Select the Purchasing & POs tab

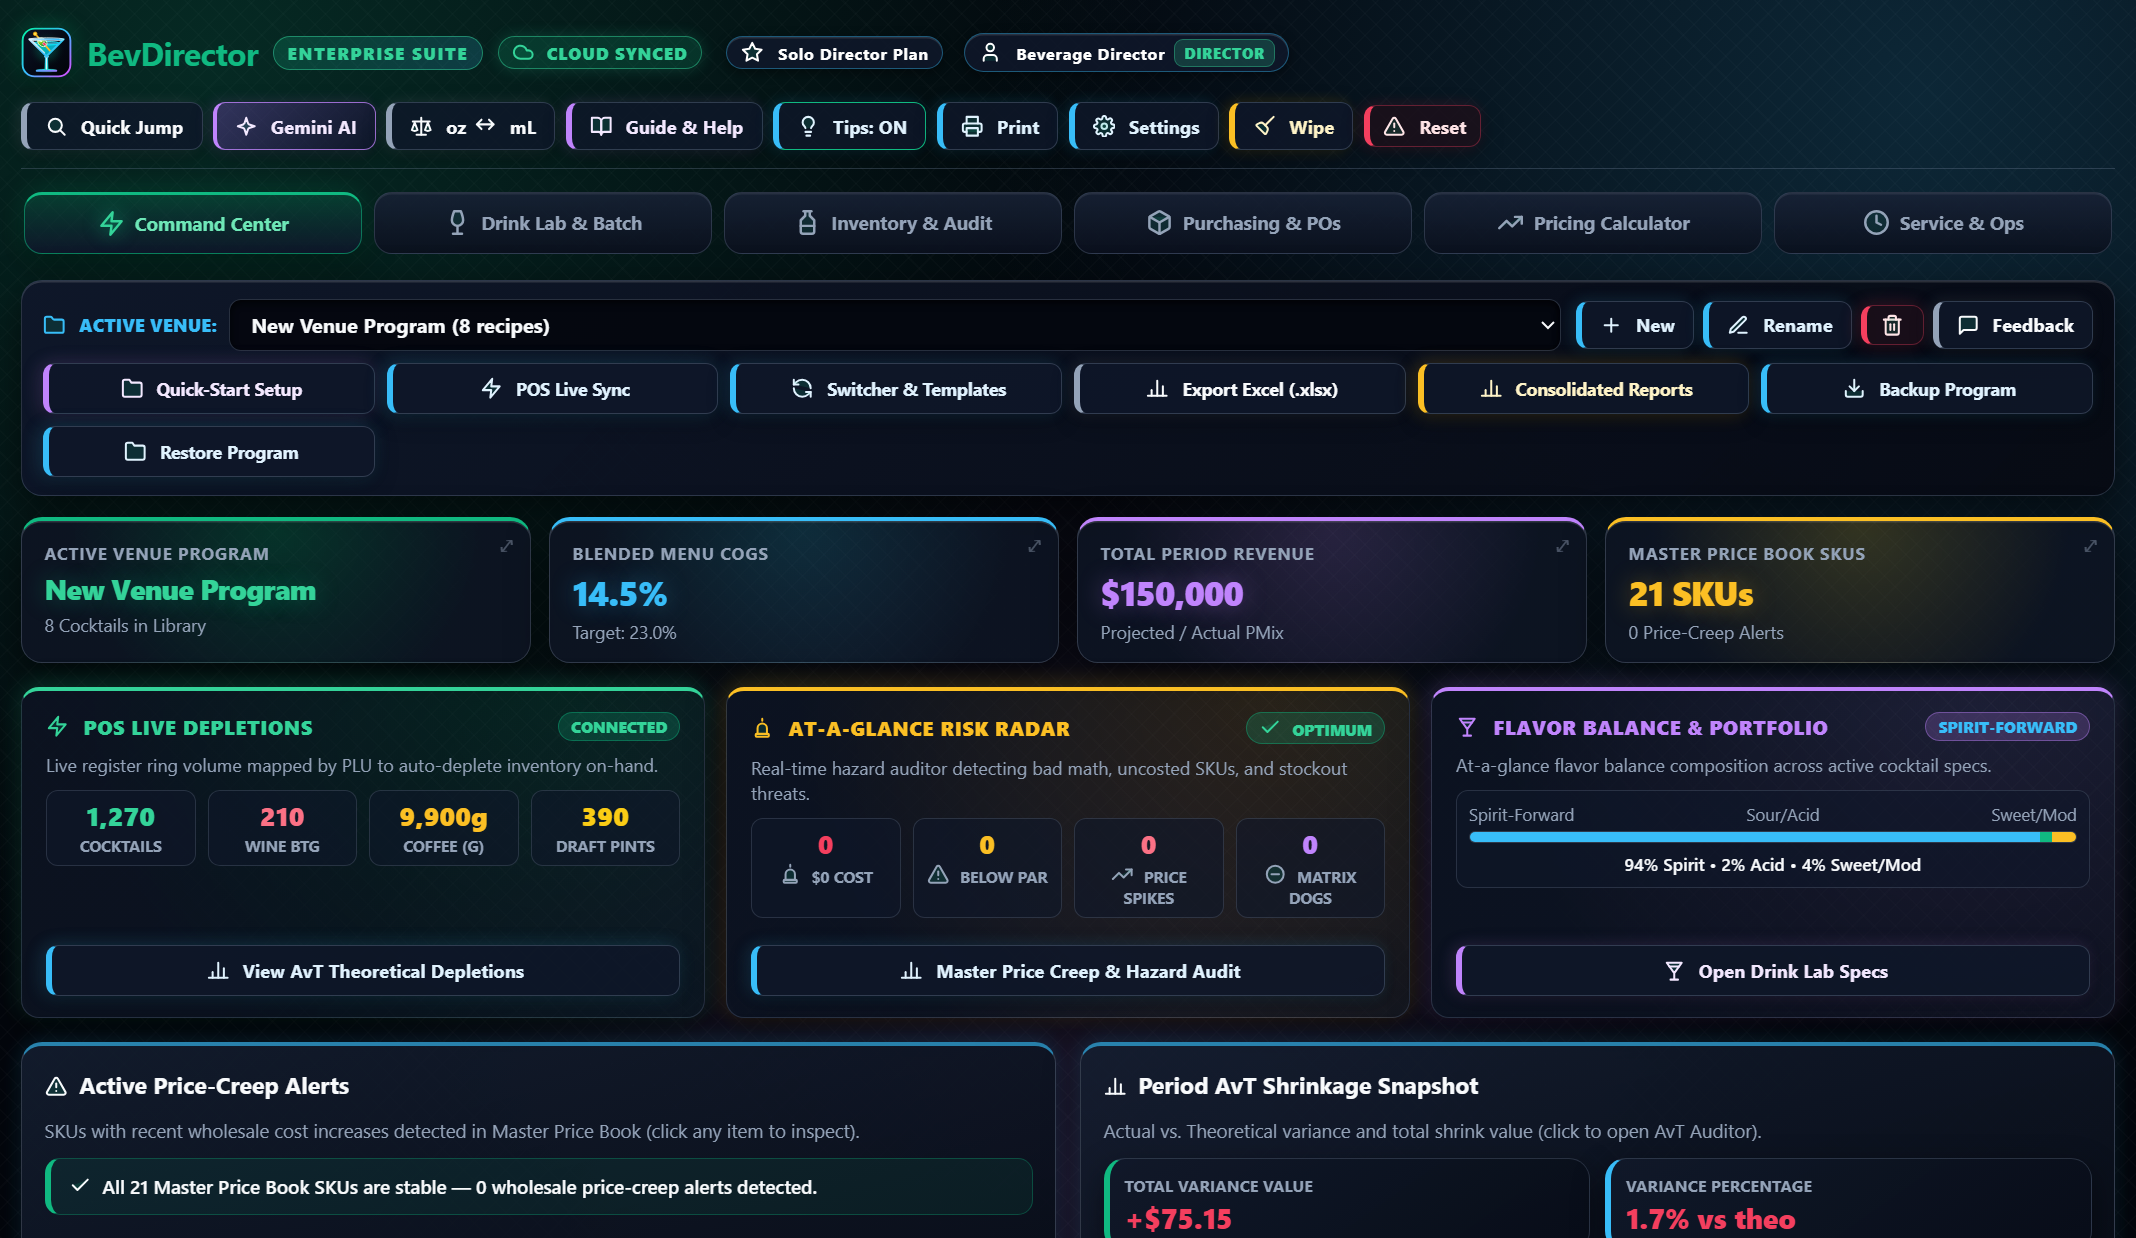coord(1243,223)
